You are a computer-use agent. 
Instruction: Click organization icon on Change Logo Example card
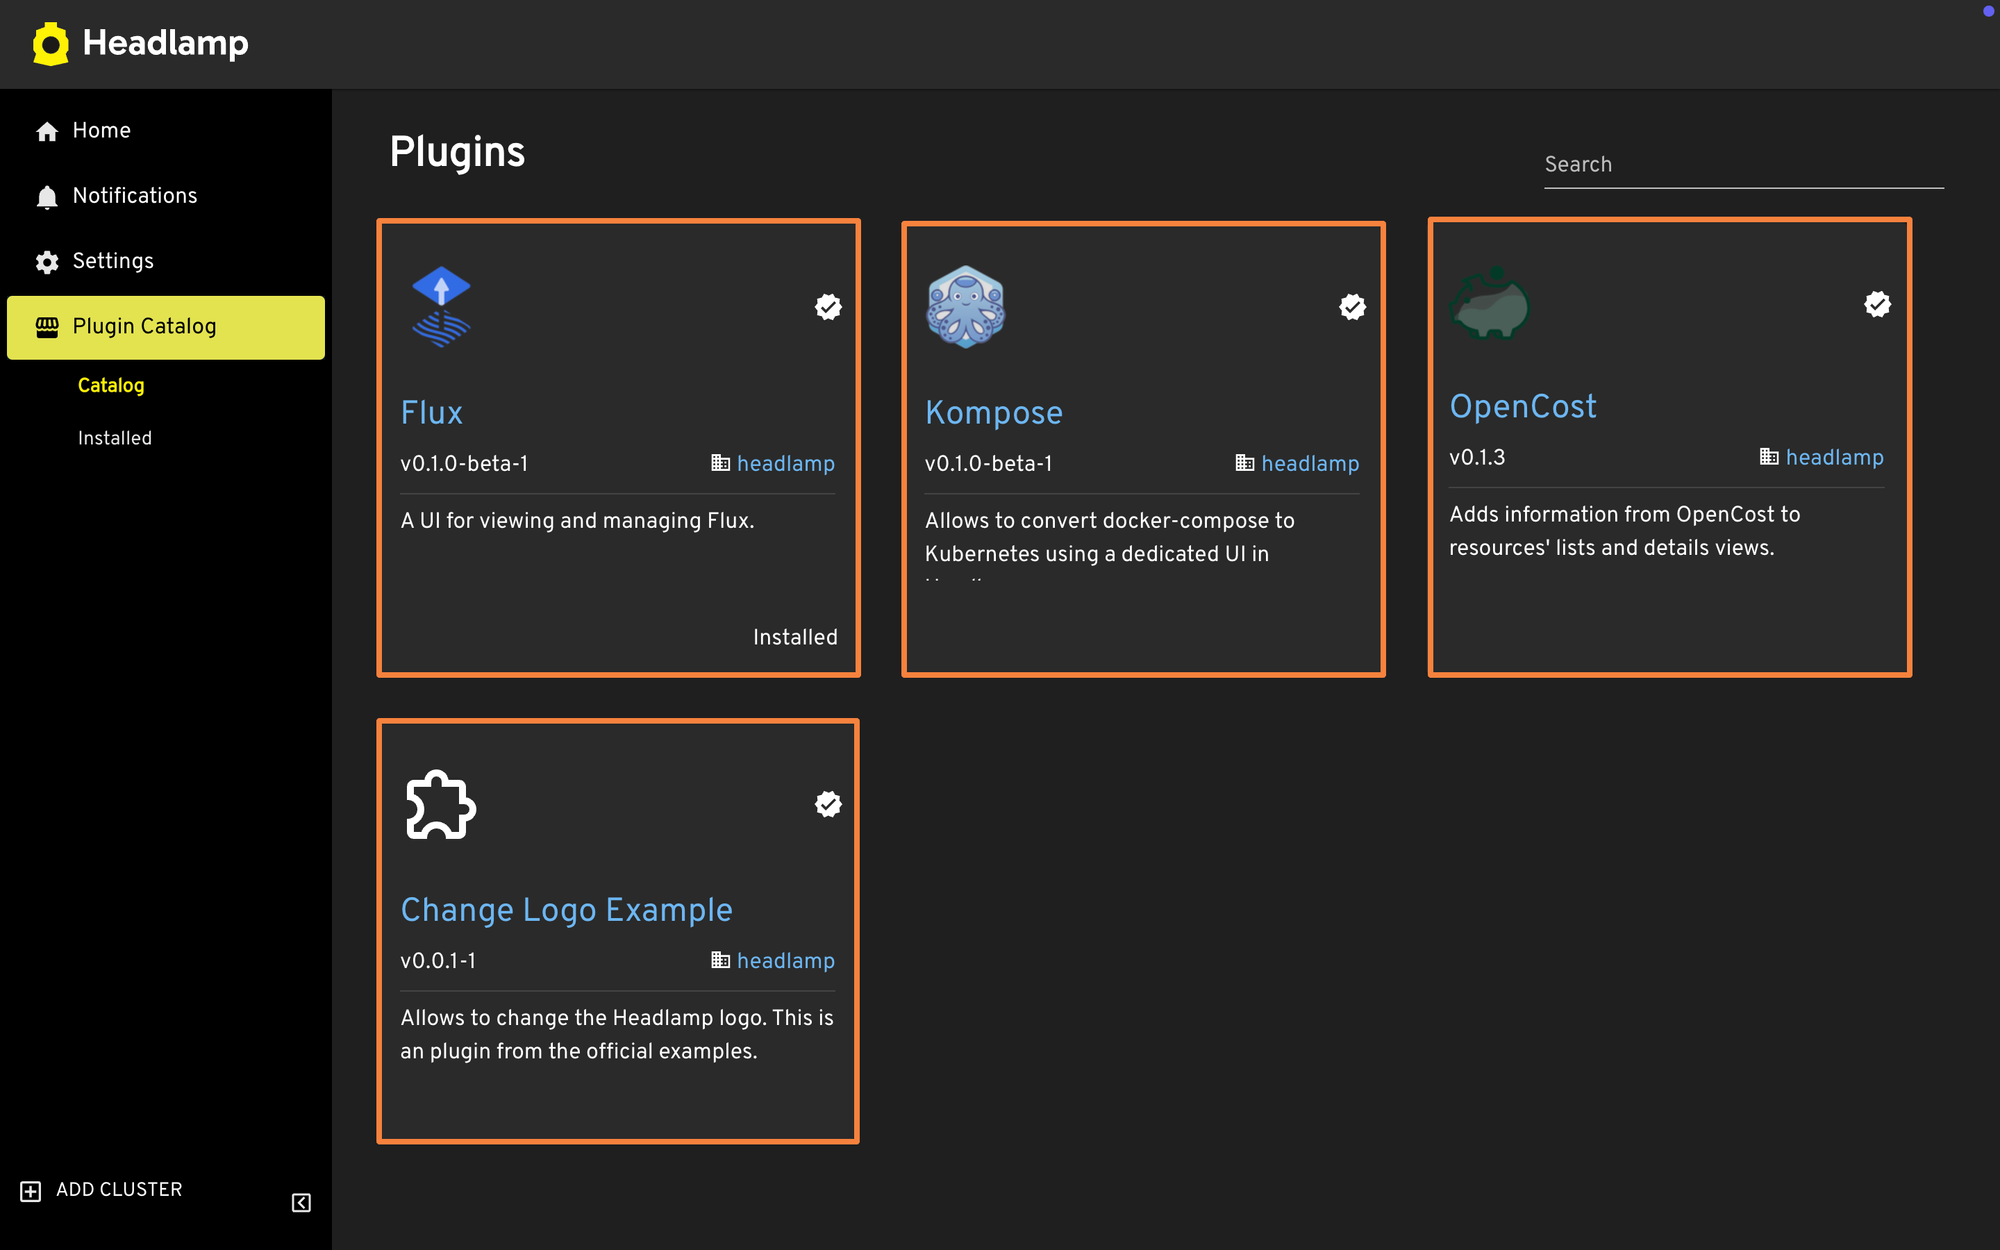pyautogui.click(x=720, y=960)
